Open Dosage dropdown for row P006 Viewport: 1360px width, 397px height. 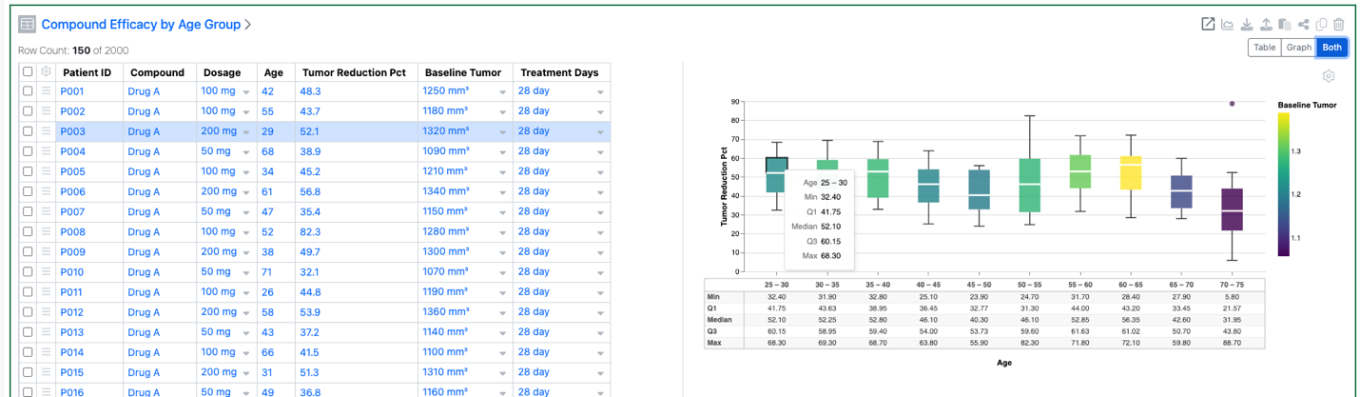(246, 193)
